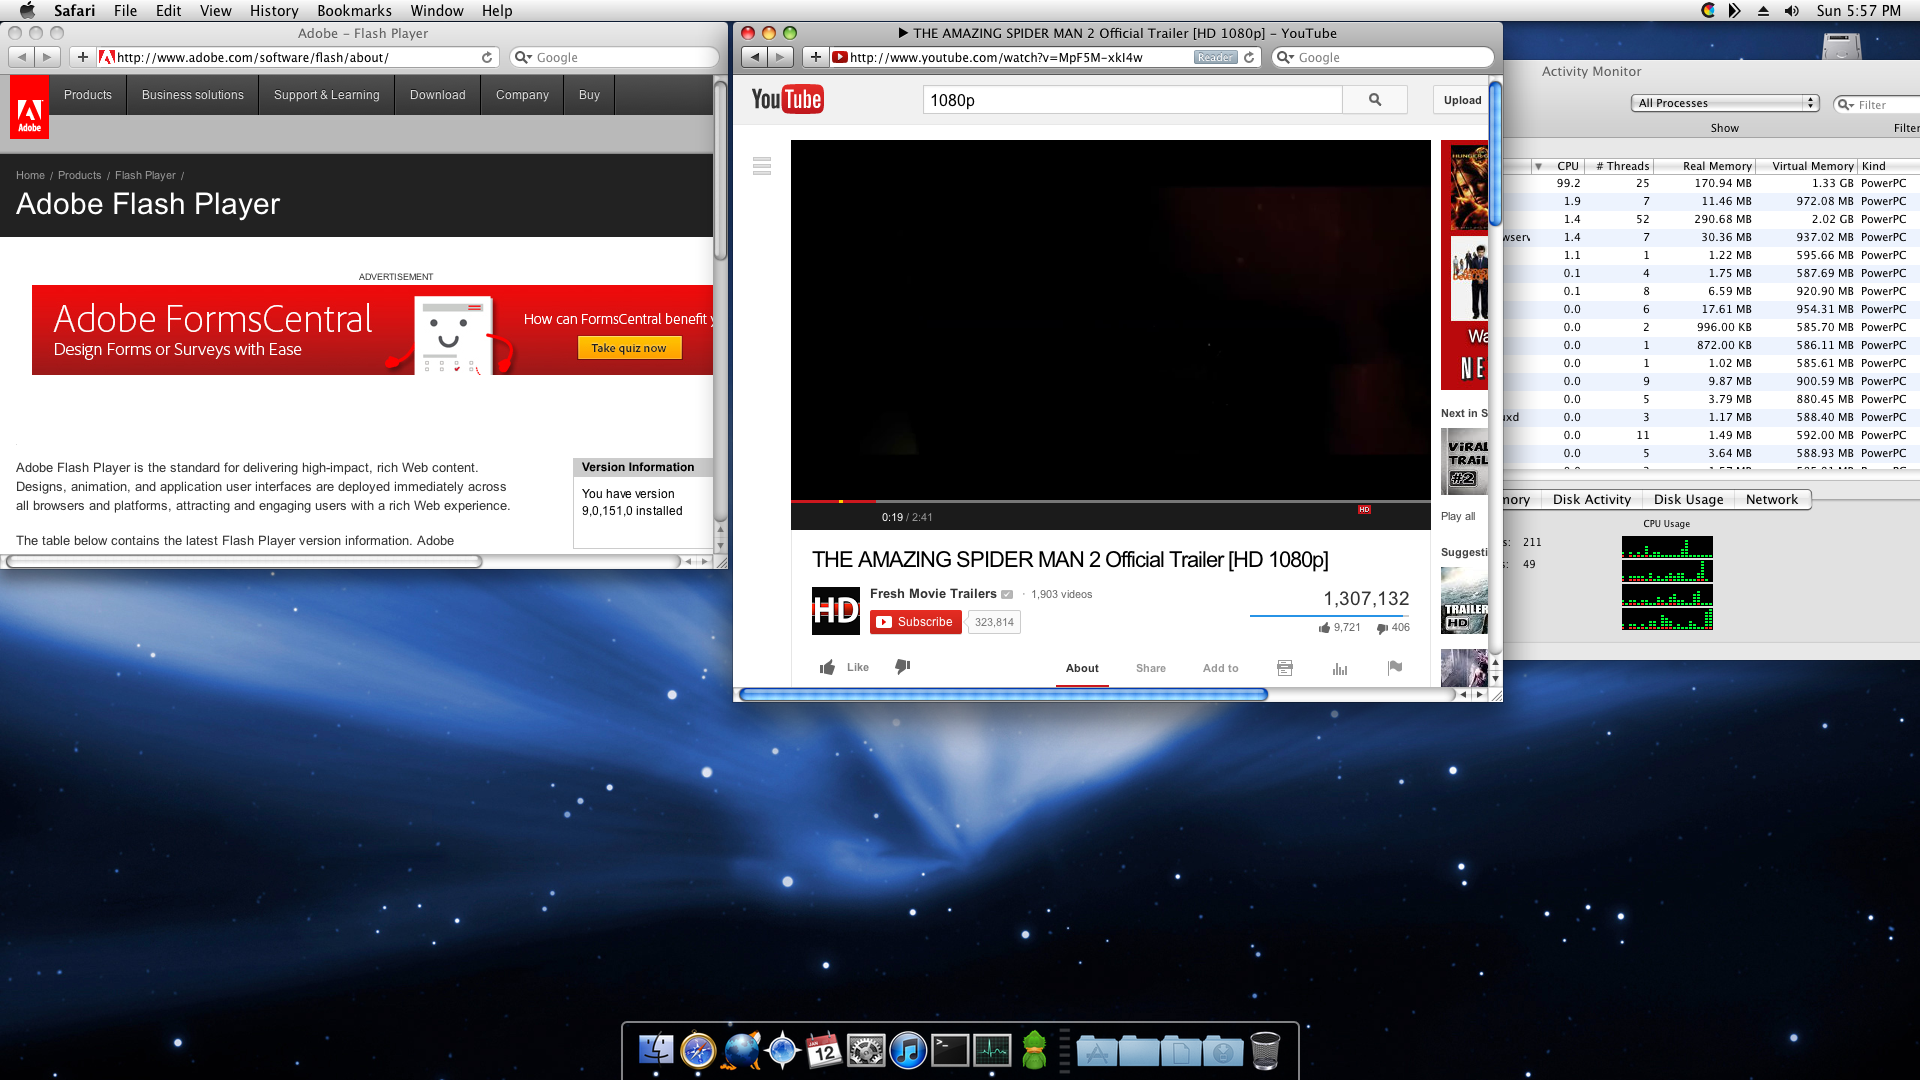The height and width of the screenshot is (1080, 1920).
Task: Toggle the HD quality badge in the player
Action: 1364,510
